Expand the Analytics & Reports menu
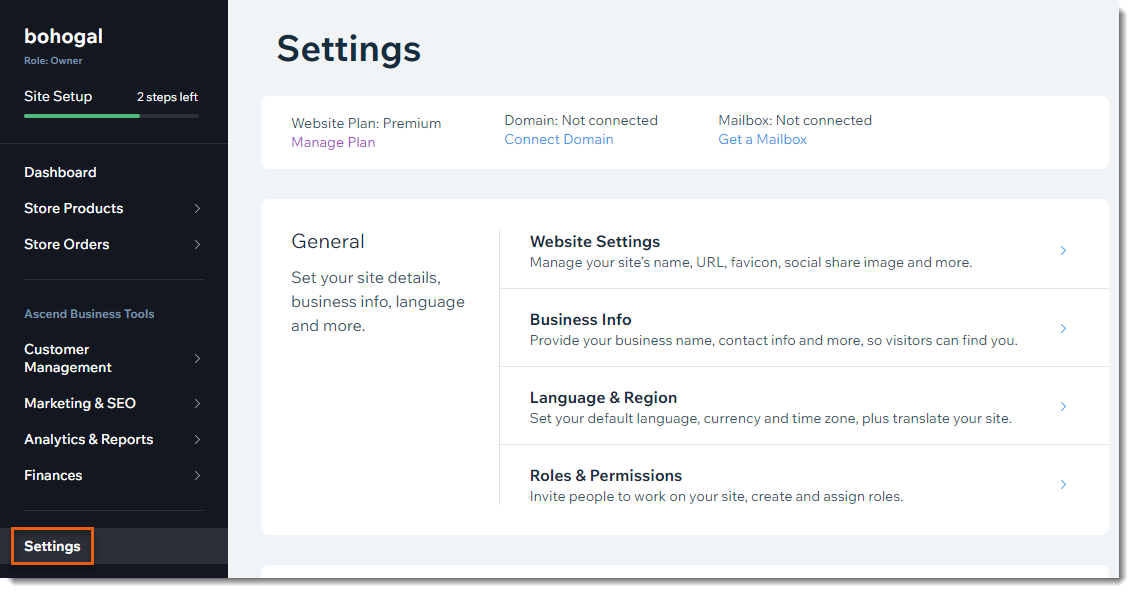Image resolution: width=1134 pixels, height=593 pixels. tap(198, 439)
